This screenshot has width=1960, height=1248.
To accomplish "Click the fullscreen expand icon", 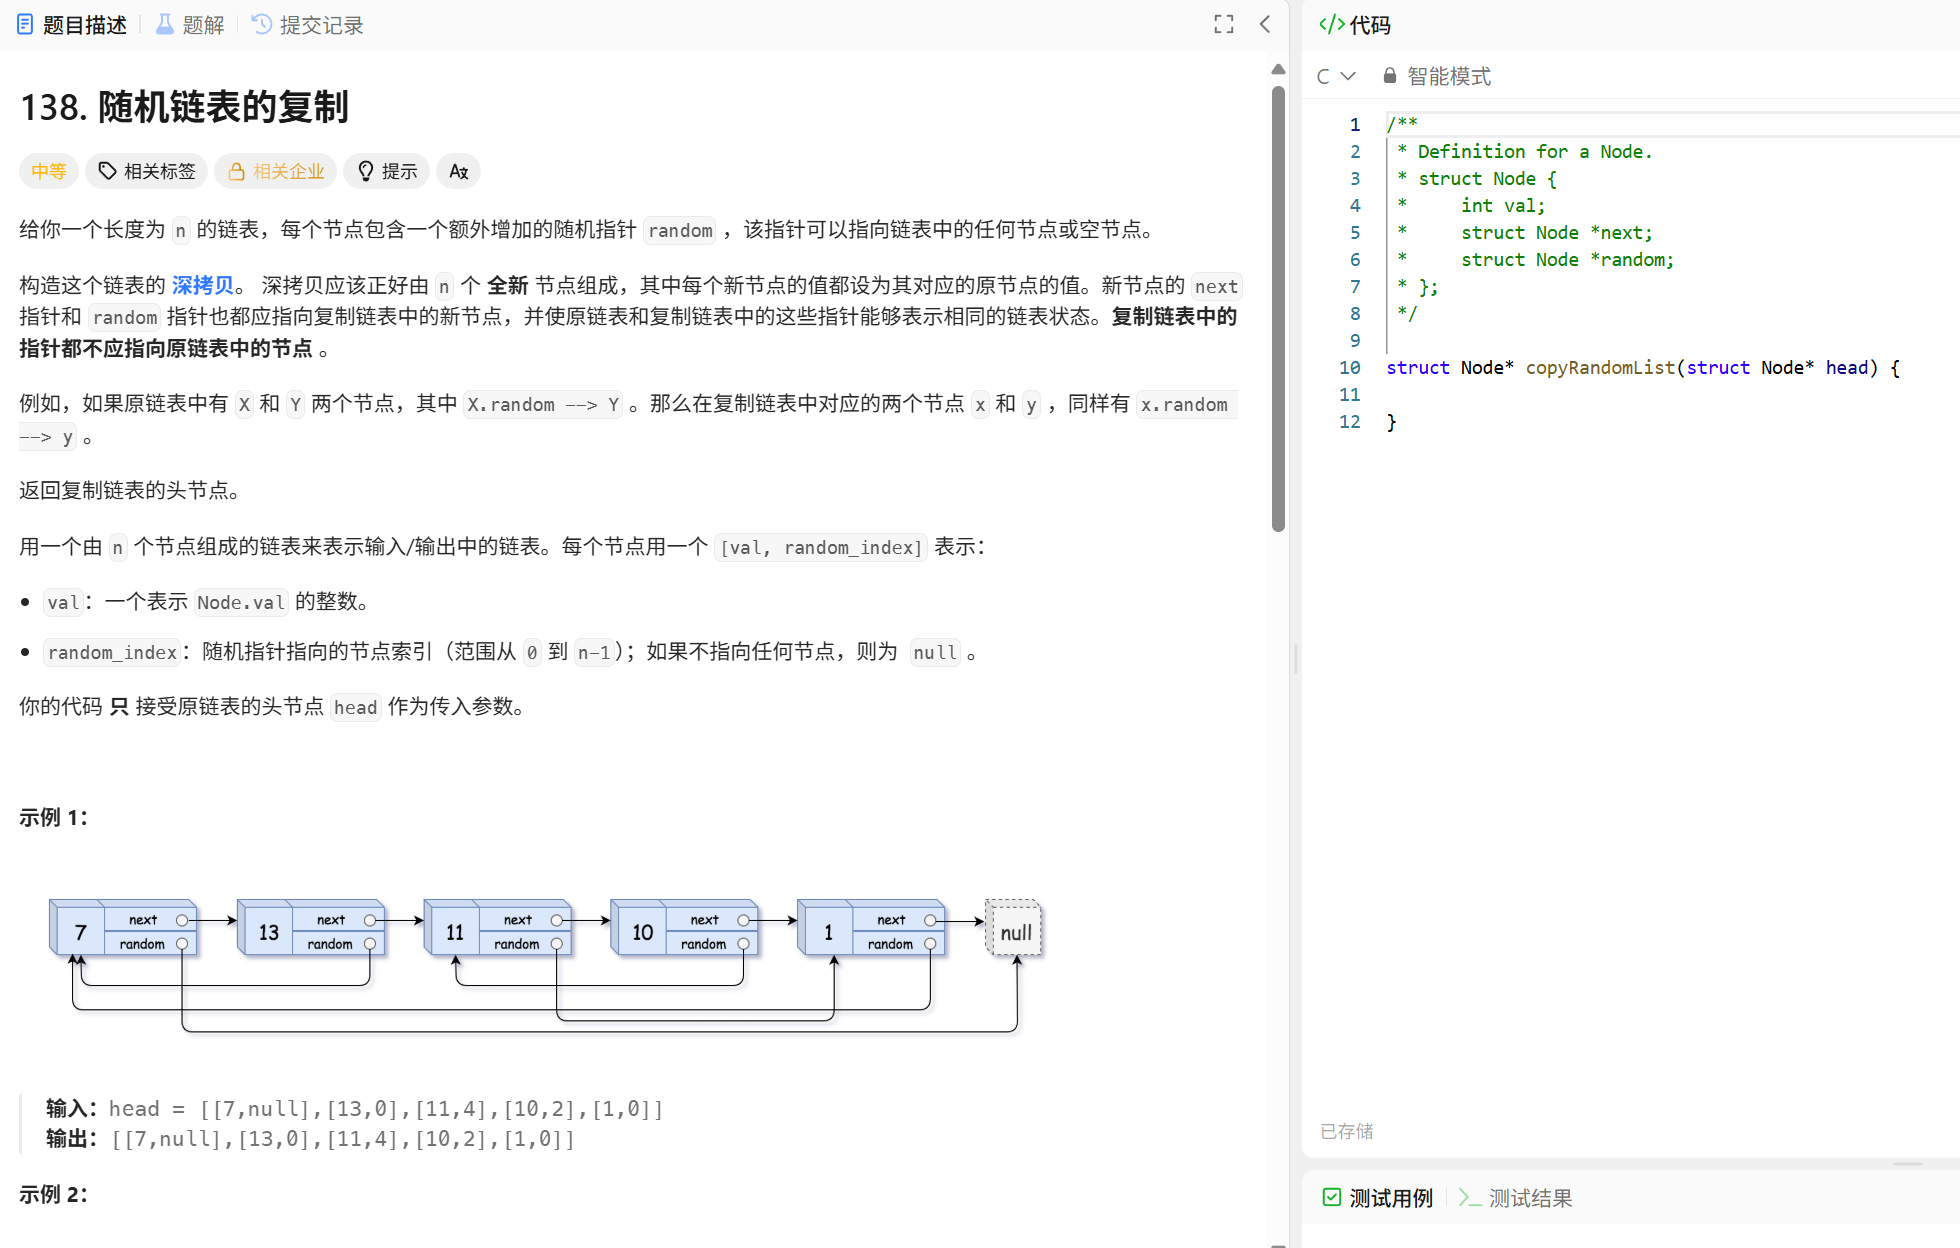I will click(x=1224, y=24).
